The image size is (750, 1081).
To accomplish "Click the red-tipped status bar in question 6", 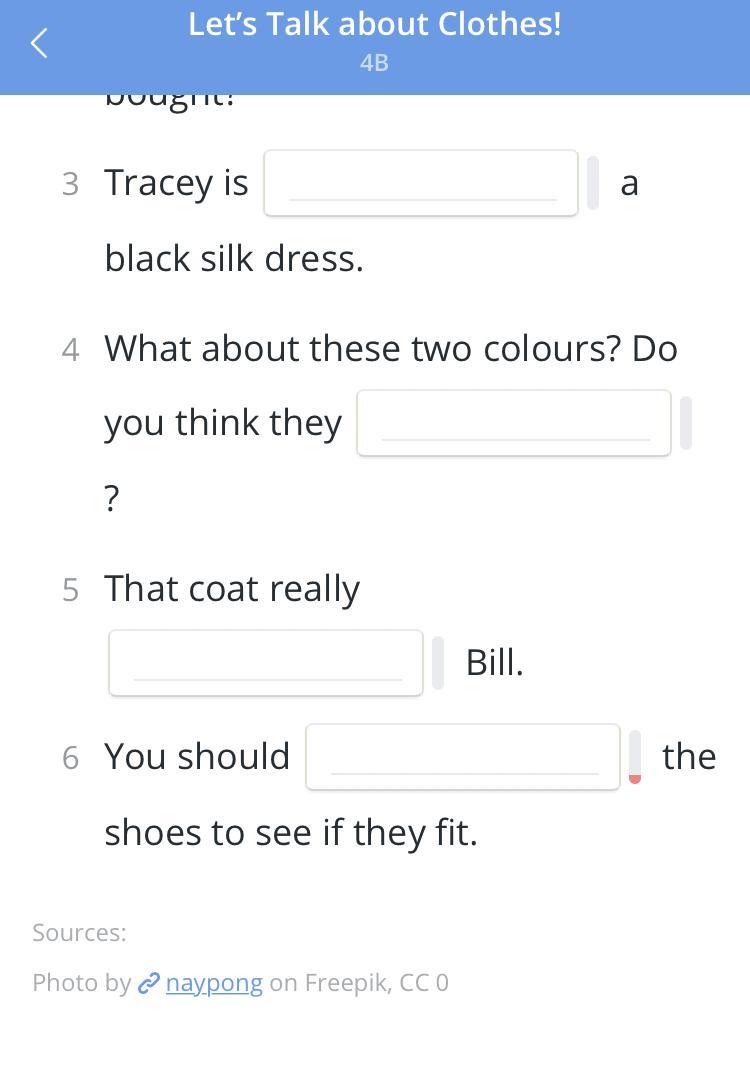I will 635,757.
